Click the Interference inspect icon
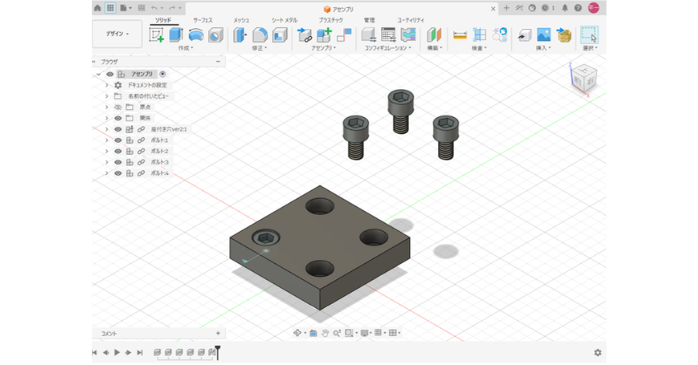698x365 pixels. point(479,35)
